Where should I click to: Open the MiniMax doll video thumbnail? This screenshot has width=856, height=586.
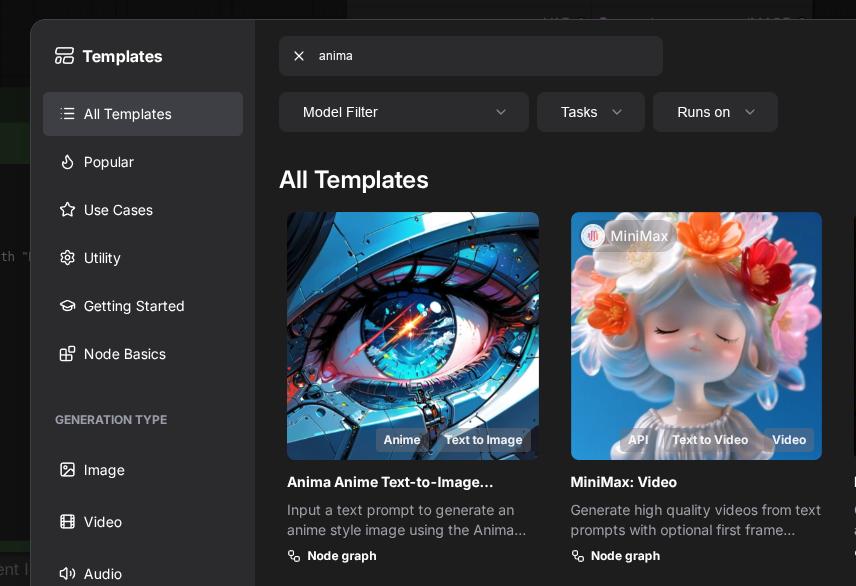(696, 335)
